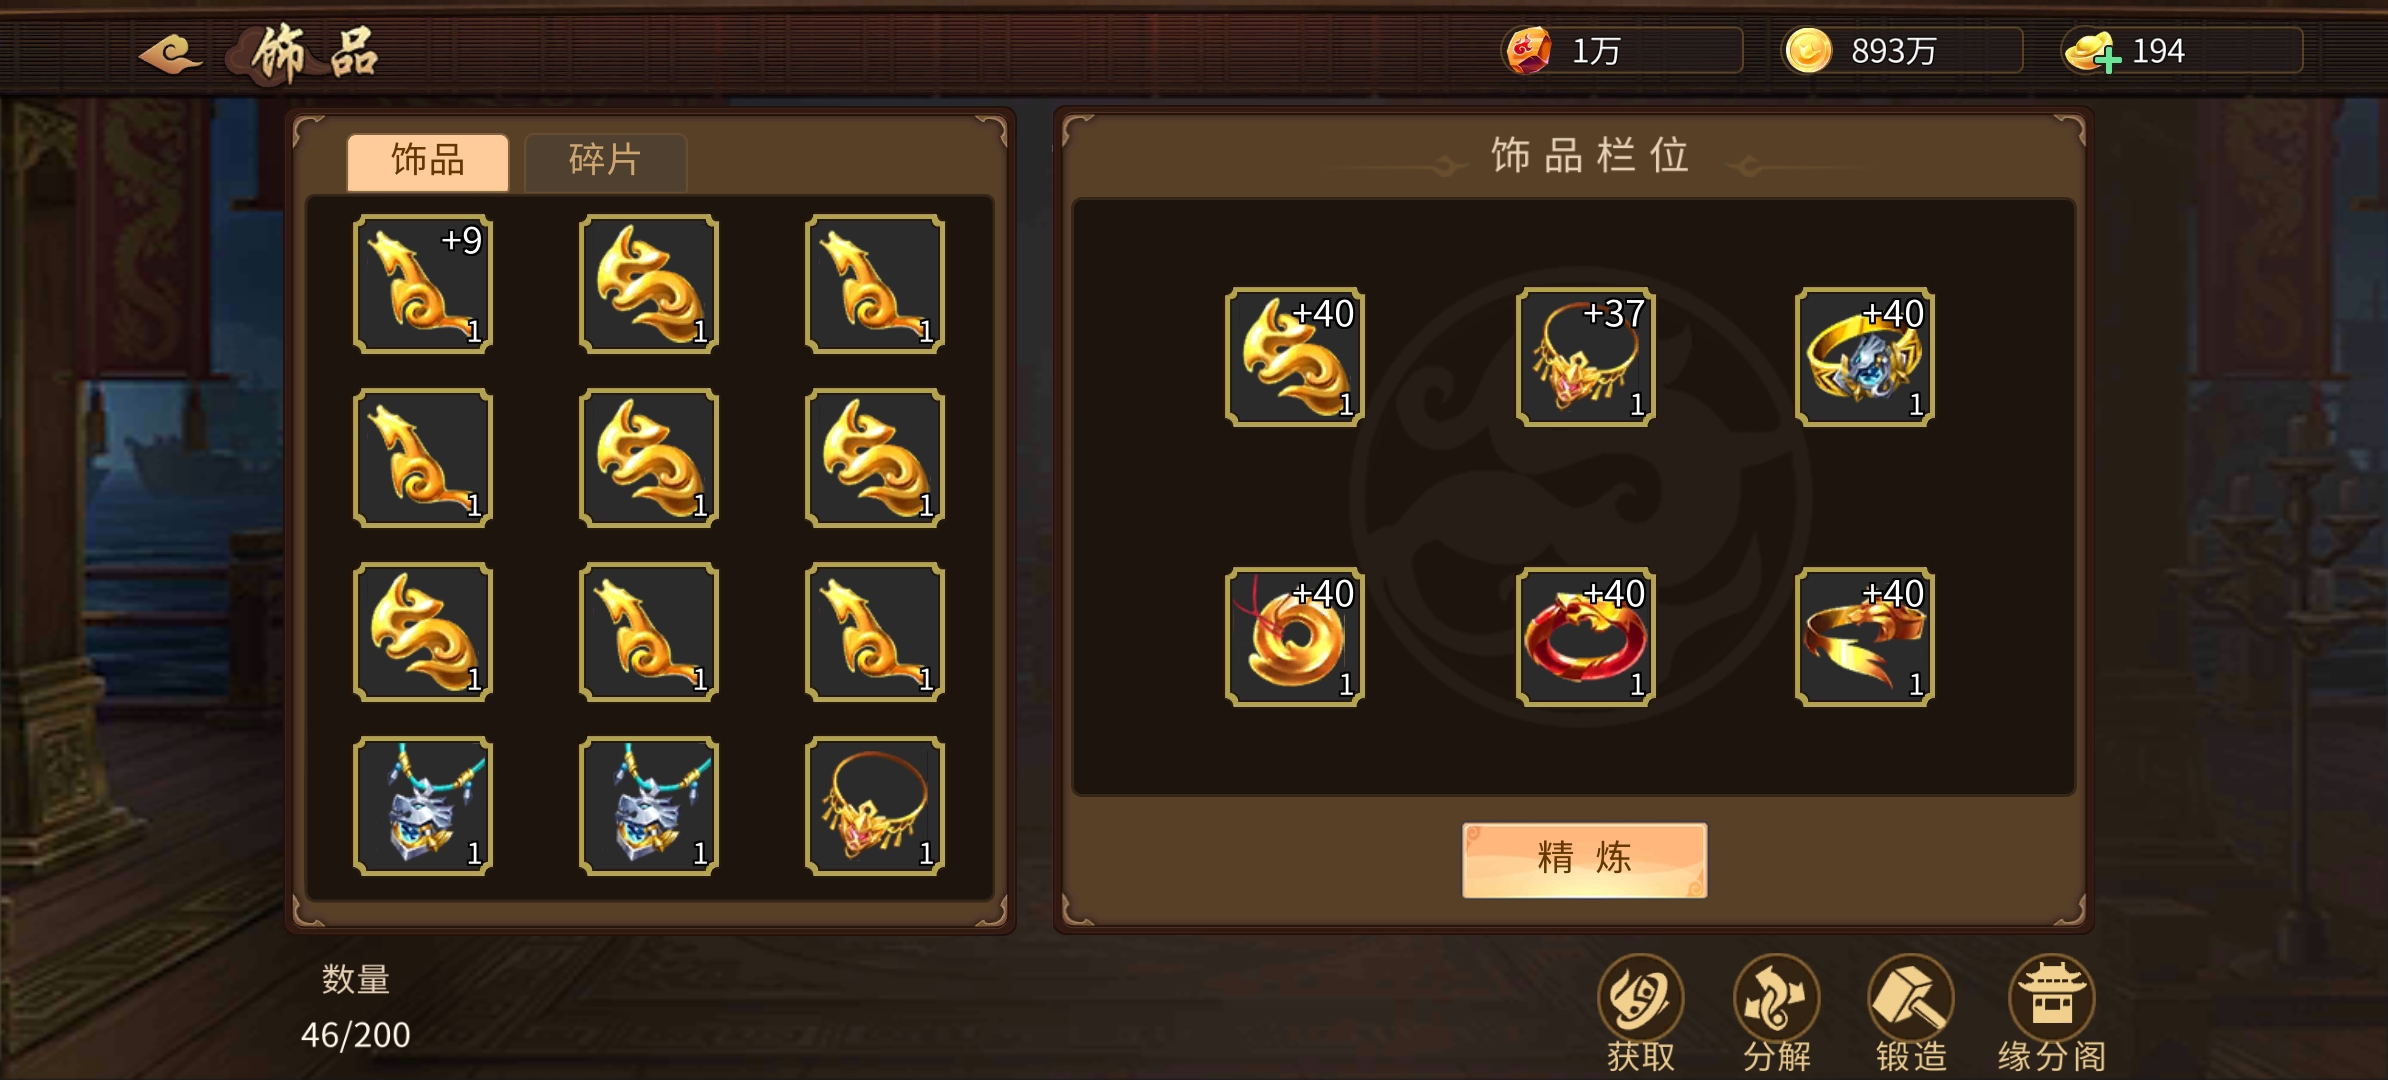The height and width of the screenshot is (1080, 2388).
Task: Select the equipped +40 golden cloud ornament slot
Action: 1295,357
